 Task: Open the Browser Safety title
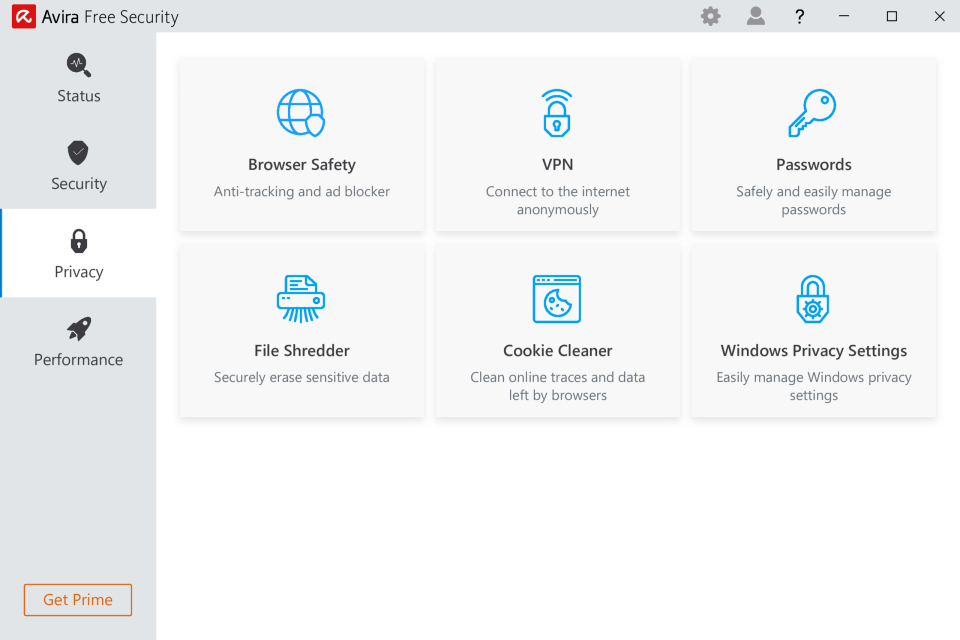[302, 165]
